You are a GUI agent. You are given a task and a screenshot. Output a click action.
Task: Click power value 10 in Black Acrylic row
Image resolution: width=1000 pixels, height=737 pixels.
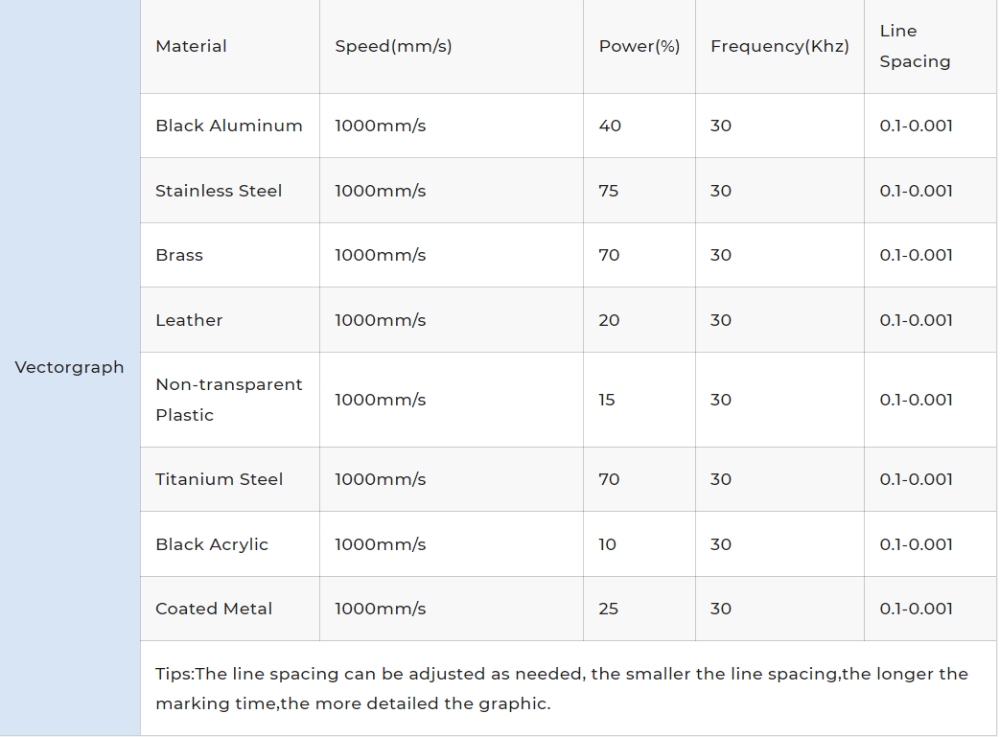point(608,545)
